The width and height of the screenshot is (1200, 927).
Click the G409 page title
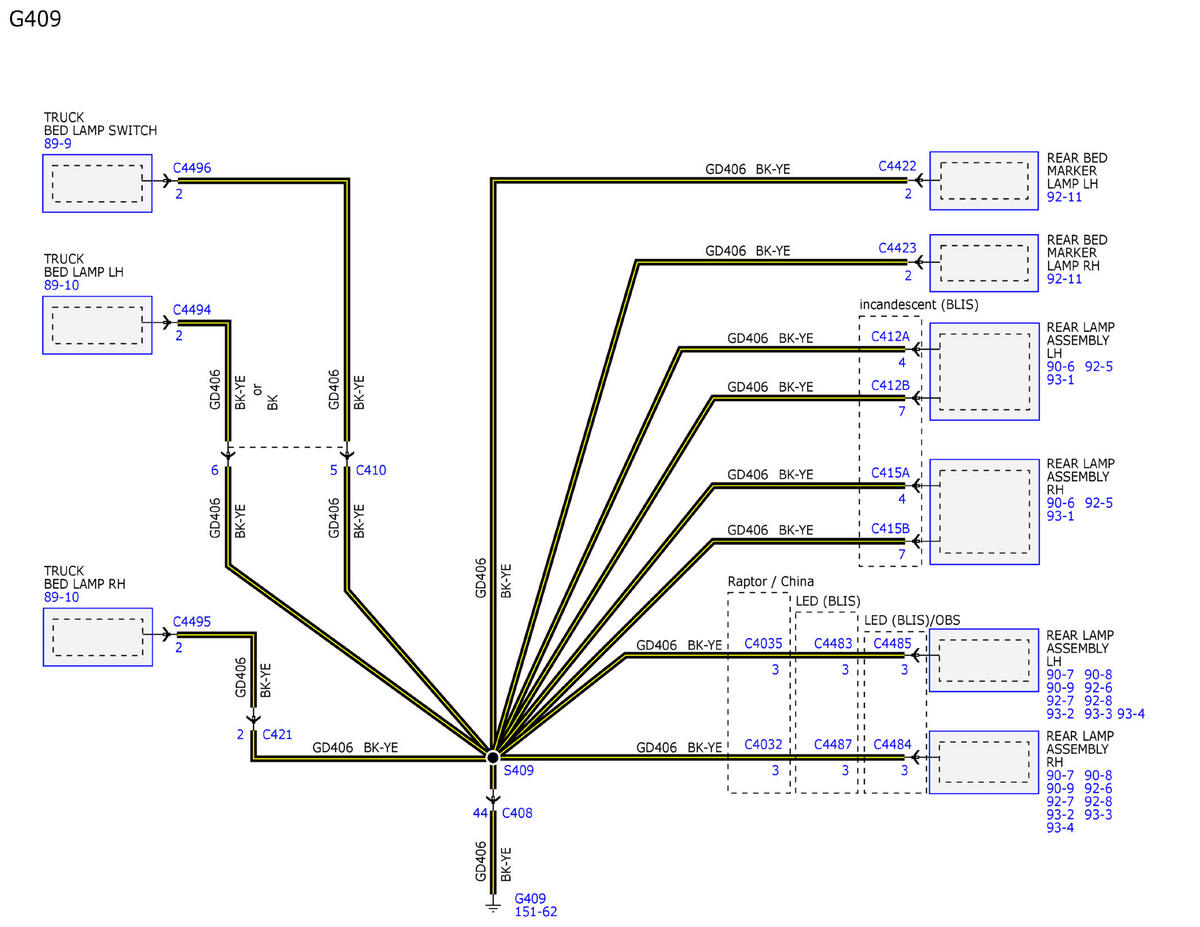[35, 19]
